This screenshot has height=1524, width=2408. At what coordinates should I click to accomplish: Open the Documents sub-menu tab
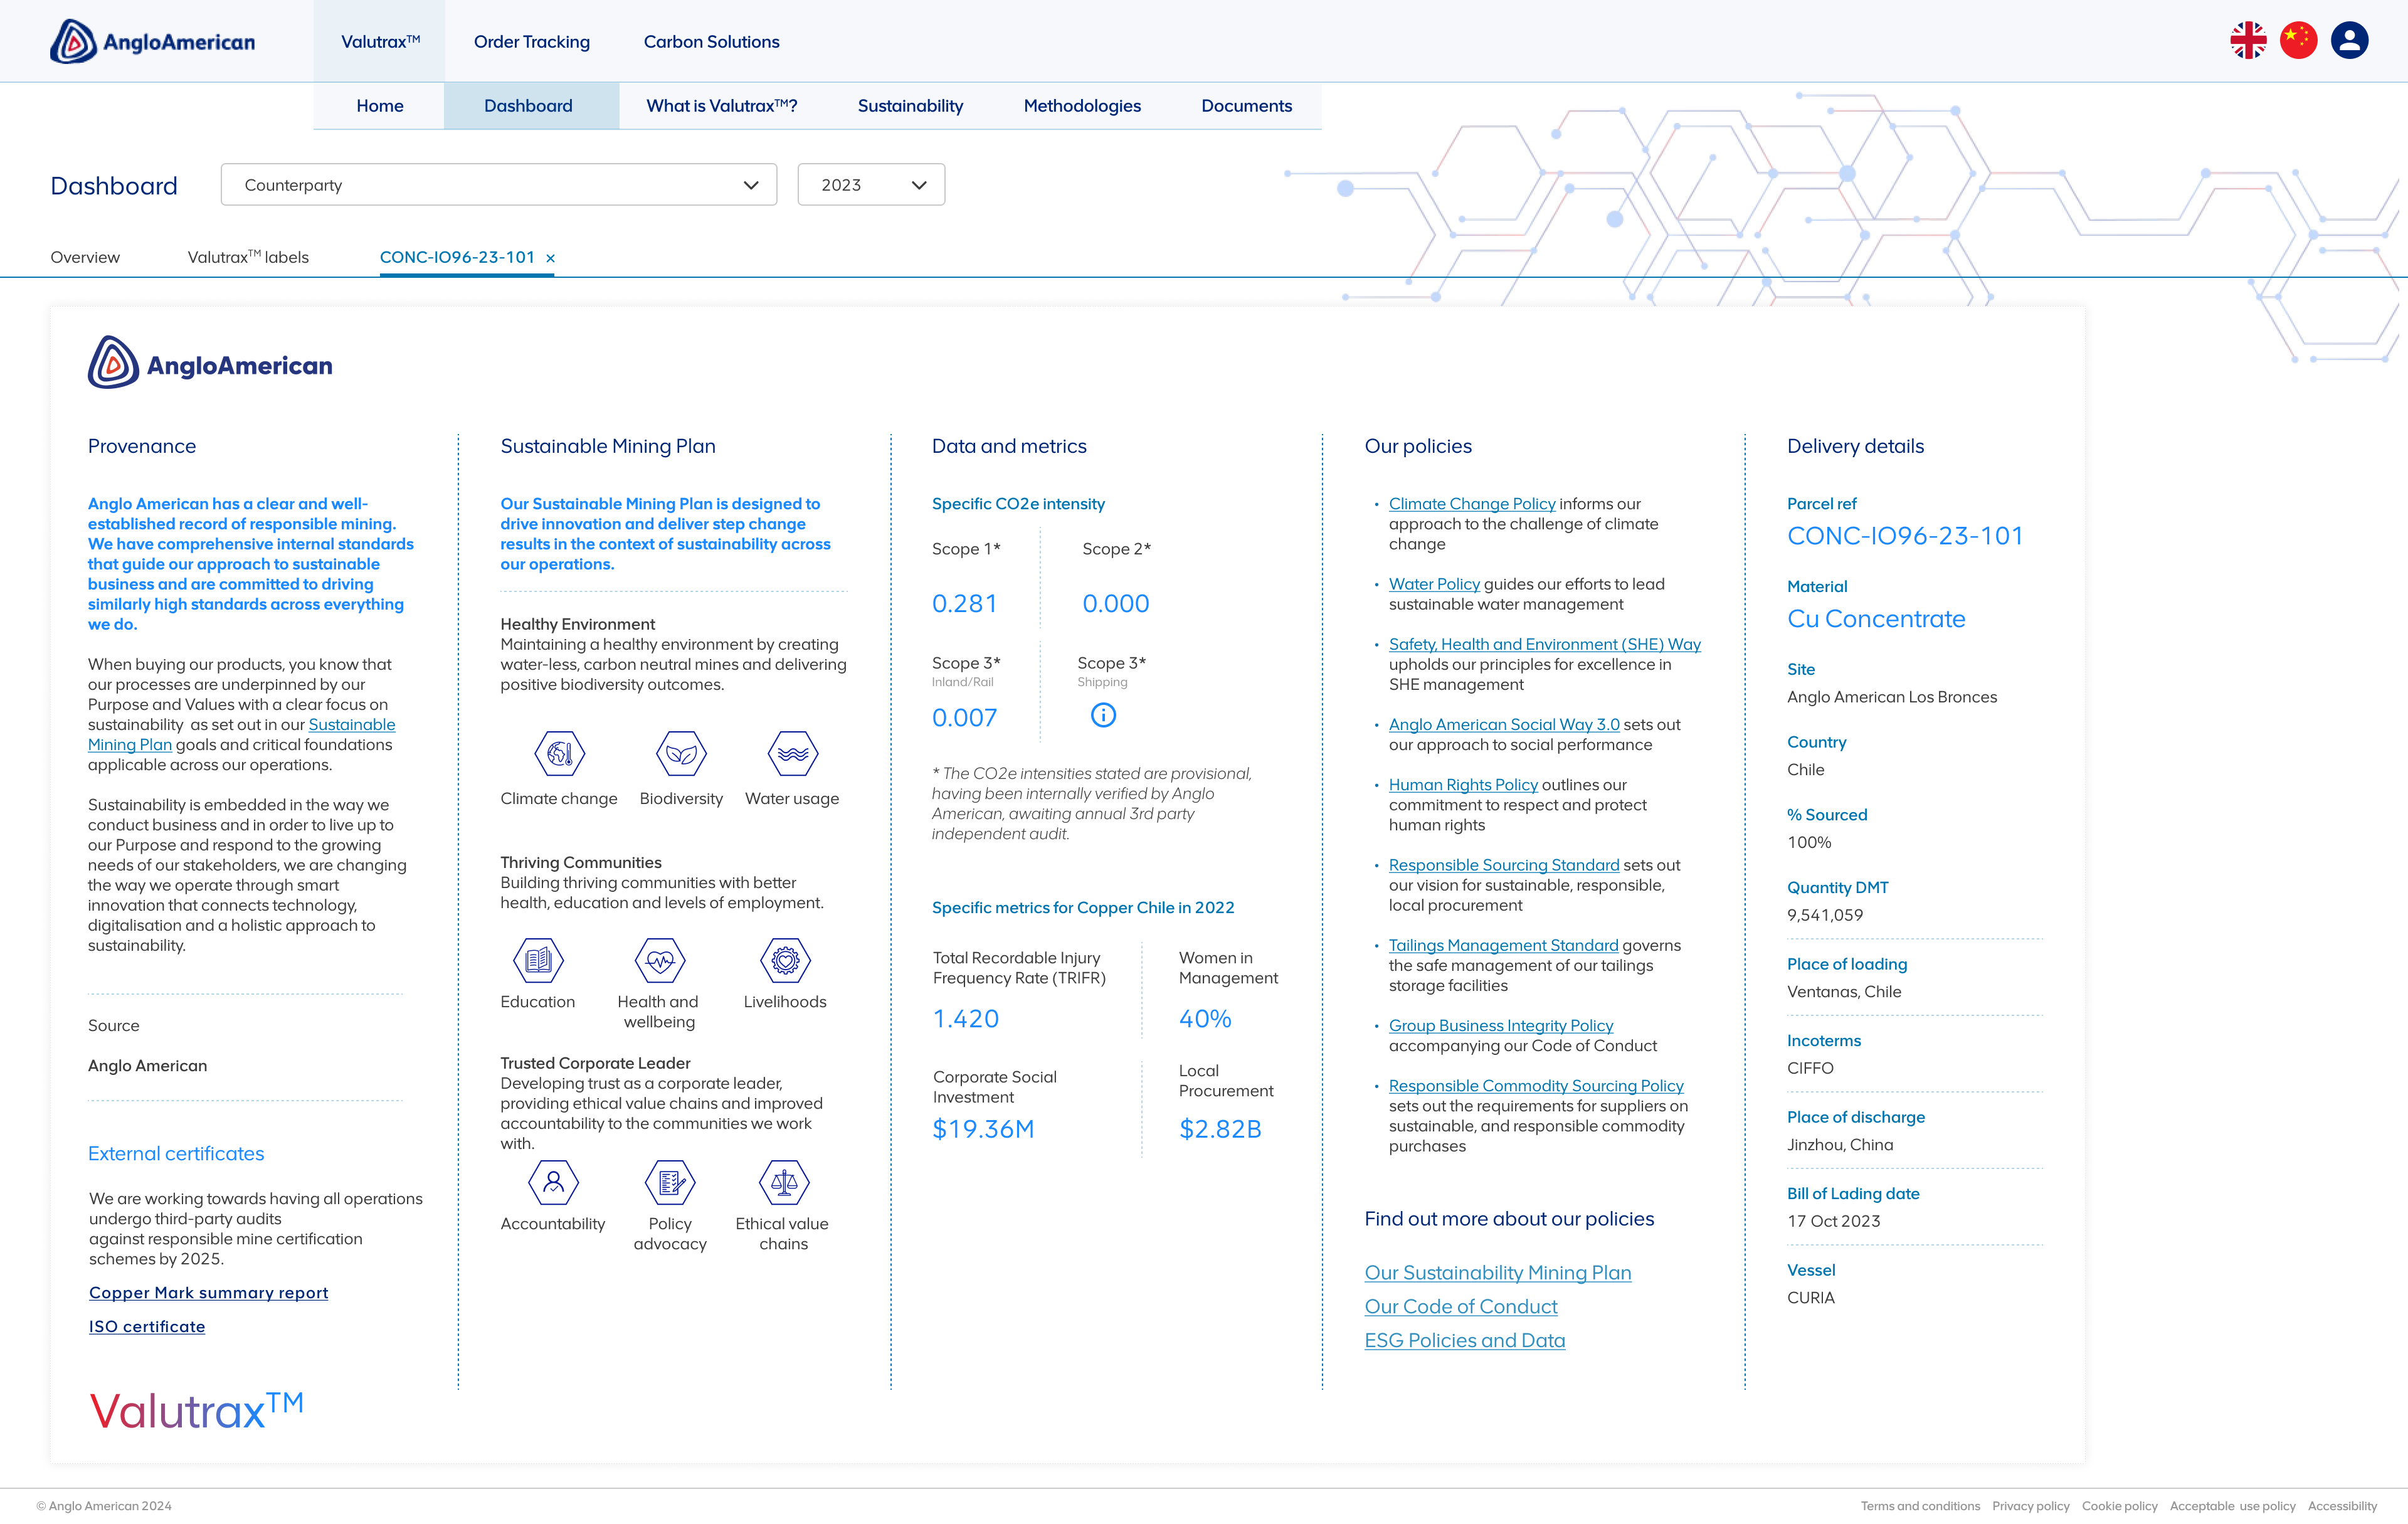coord(1246,106)
